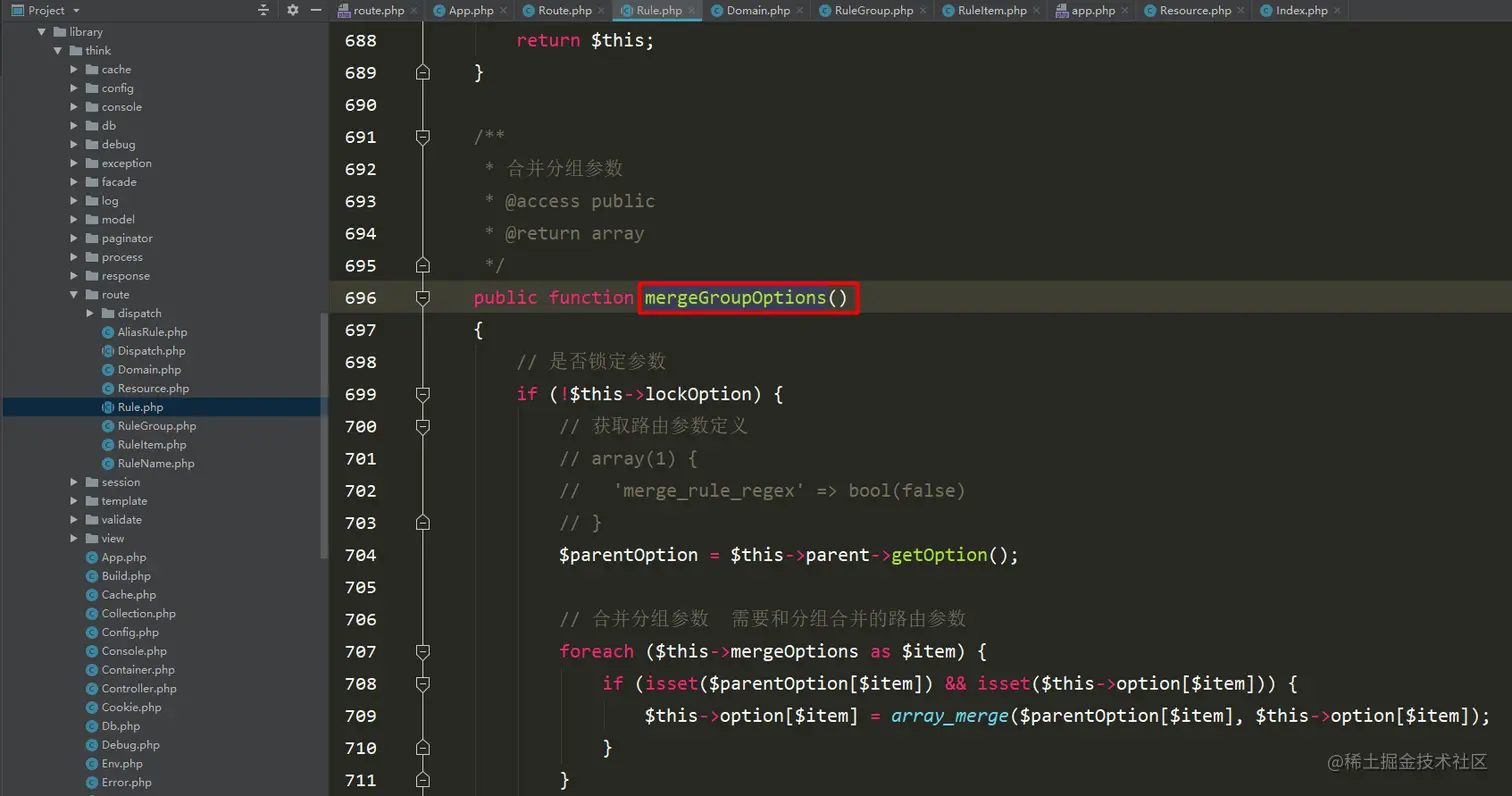Image resolution: width=1512 pixels, height=796 pixels.
Task: Open Build.php from the project tree
Action: coord(118,576)
